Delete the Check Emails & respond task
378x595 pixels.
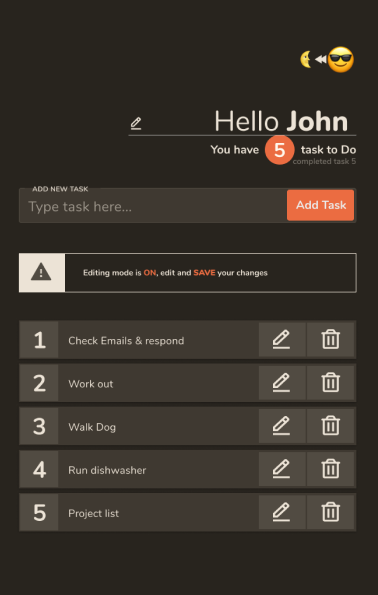pyautogui.click(x=331, y=340)
